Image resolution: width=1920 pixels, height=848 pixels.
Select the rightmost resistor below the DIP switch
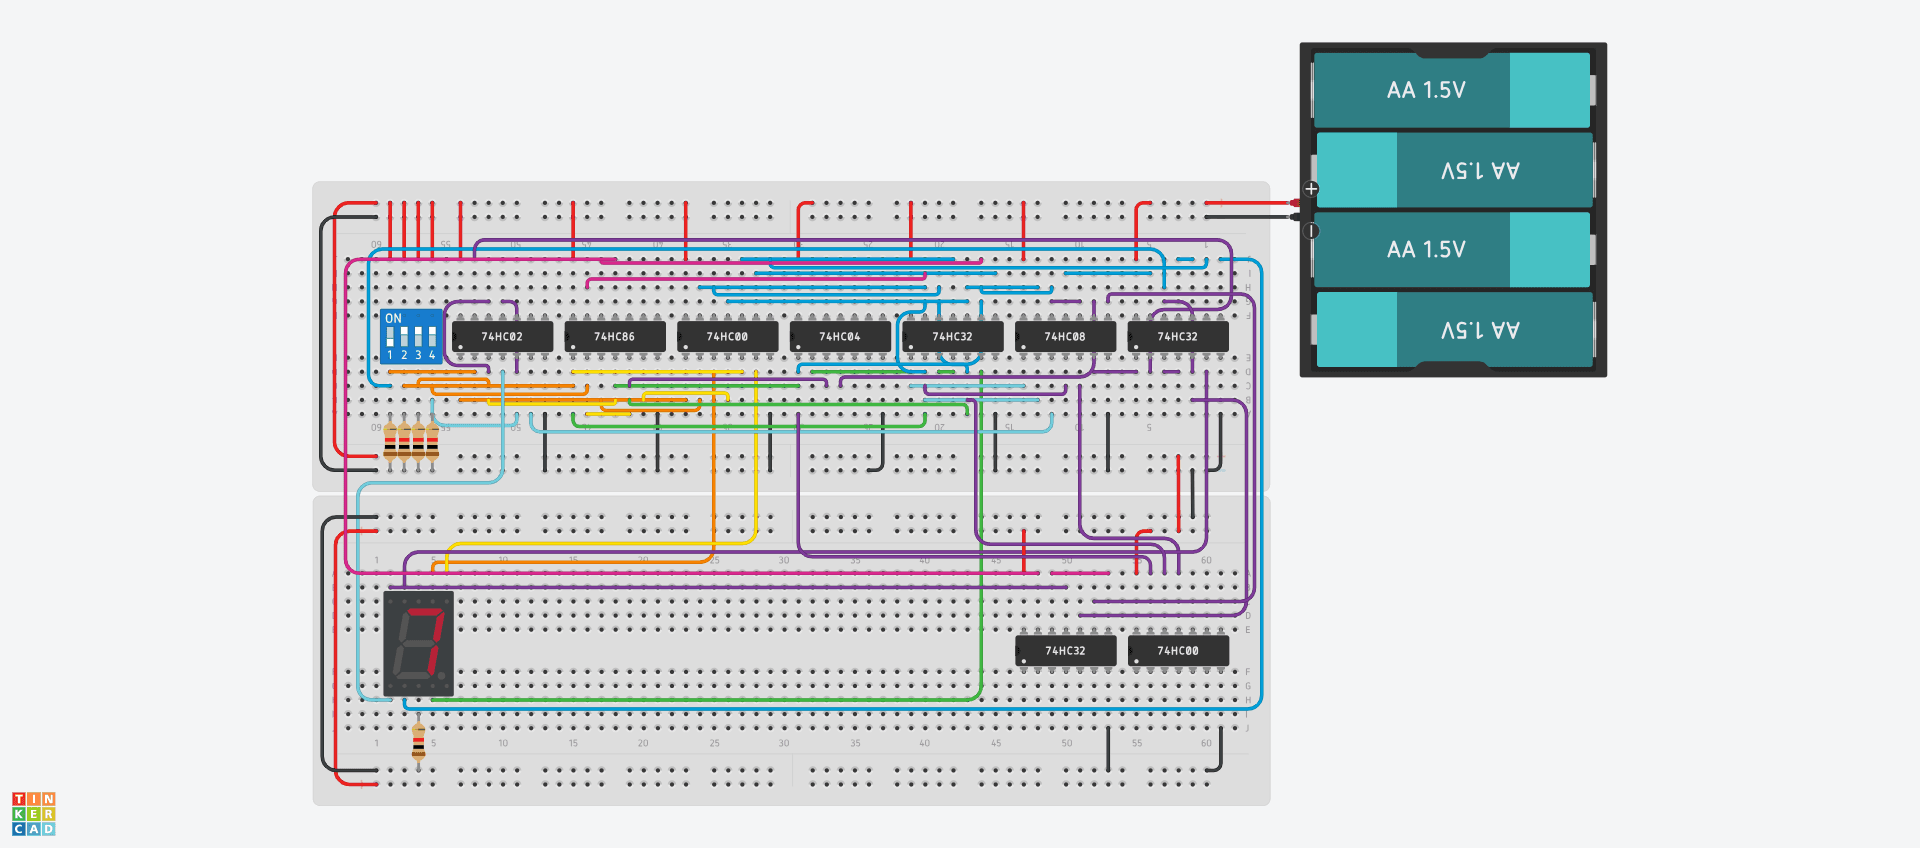(x=432, y=441)
